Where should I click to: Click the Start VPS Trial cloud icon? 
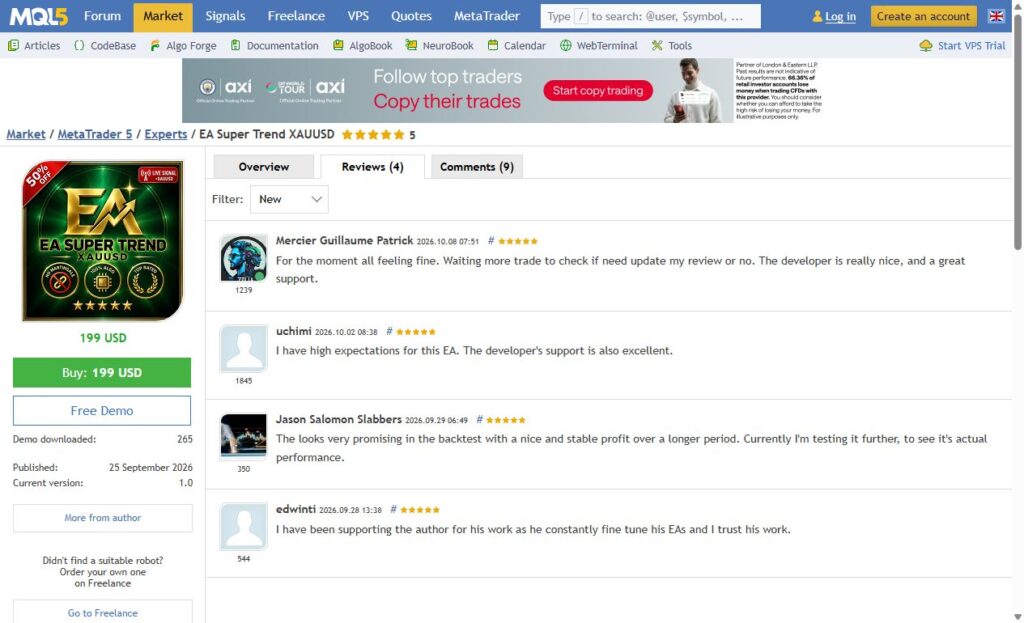click(925, 45)
